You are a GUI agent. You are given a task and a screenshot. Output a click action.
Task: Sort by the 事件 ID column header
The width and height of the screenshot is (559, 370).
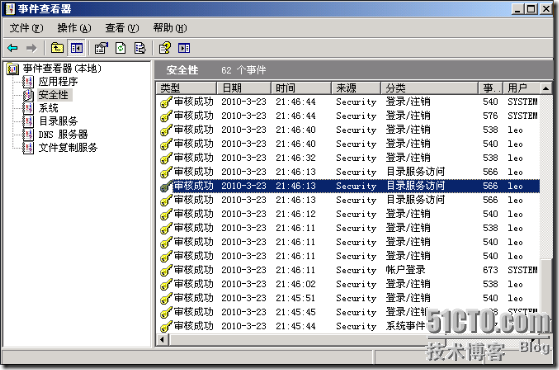pyautogui.click(x=491, y=88)
